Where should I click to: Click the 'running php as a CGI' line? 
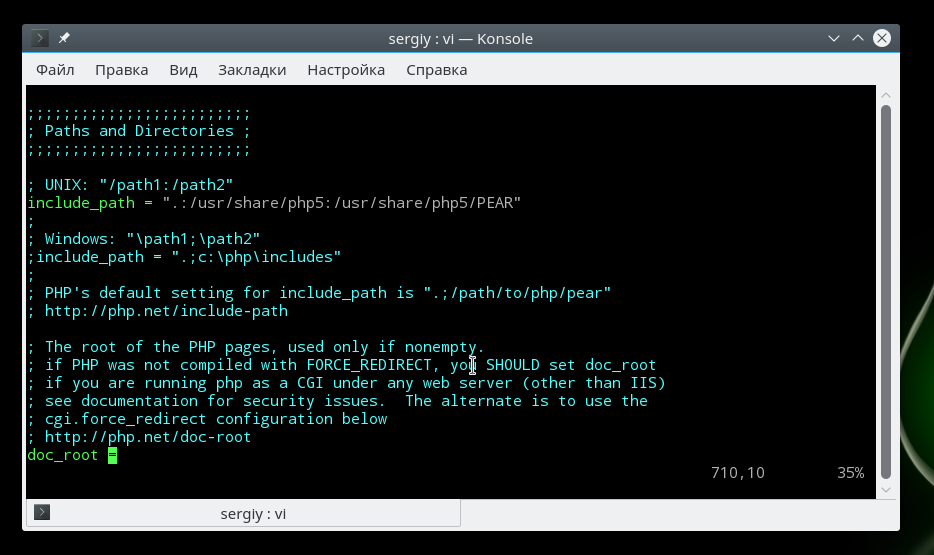pyautogui.click(x=346, y=383)
